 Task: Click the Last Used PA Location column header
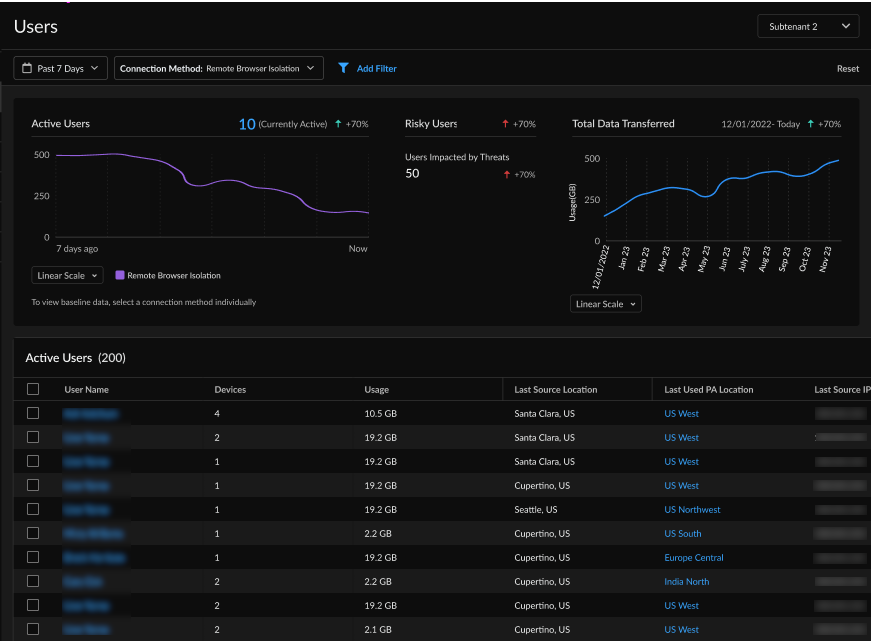(x=709, y=389)
